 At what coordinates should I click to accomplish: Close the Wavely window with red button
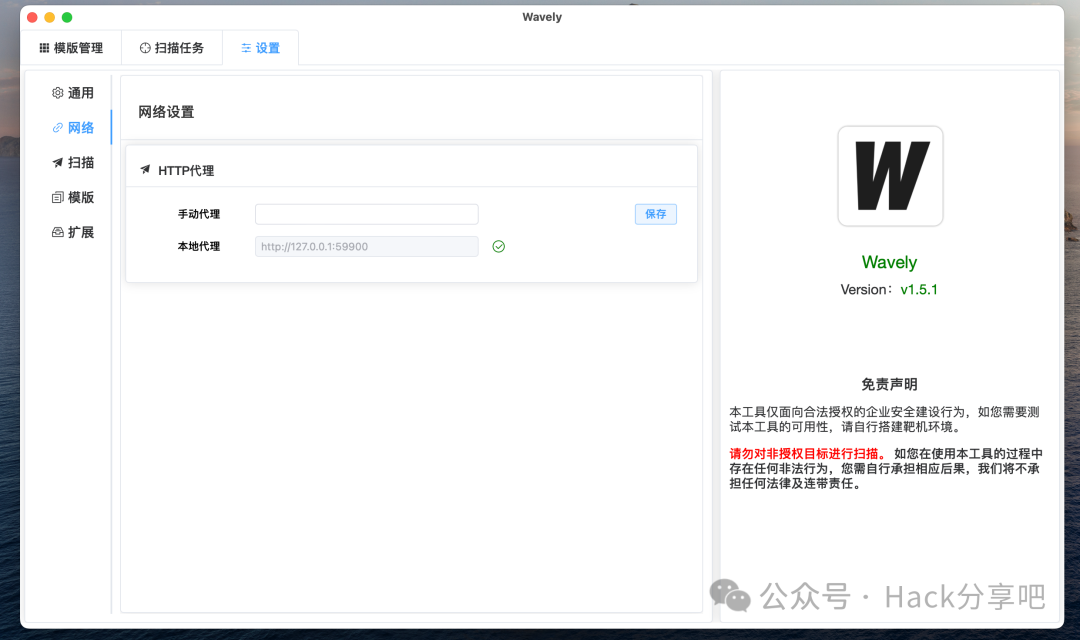[32, 17]
